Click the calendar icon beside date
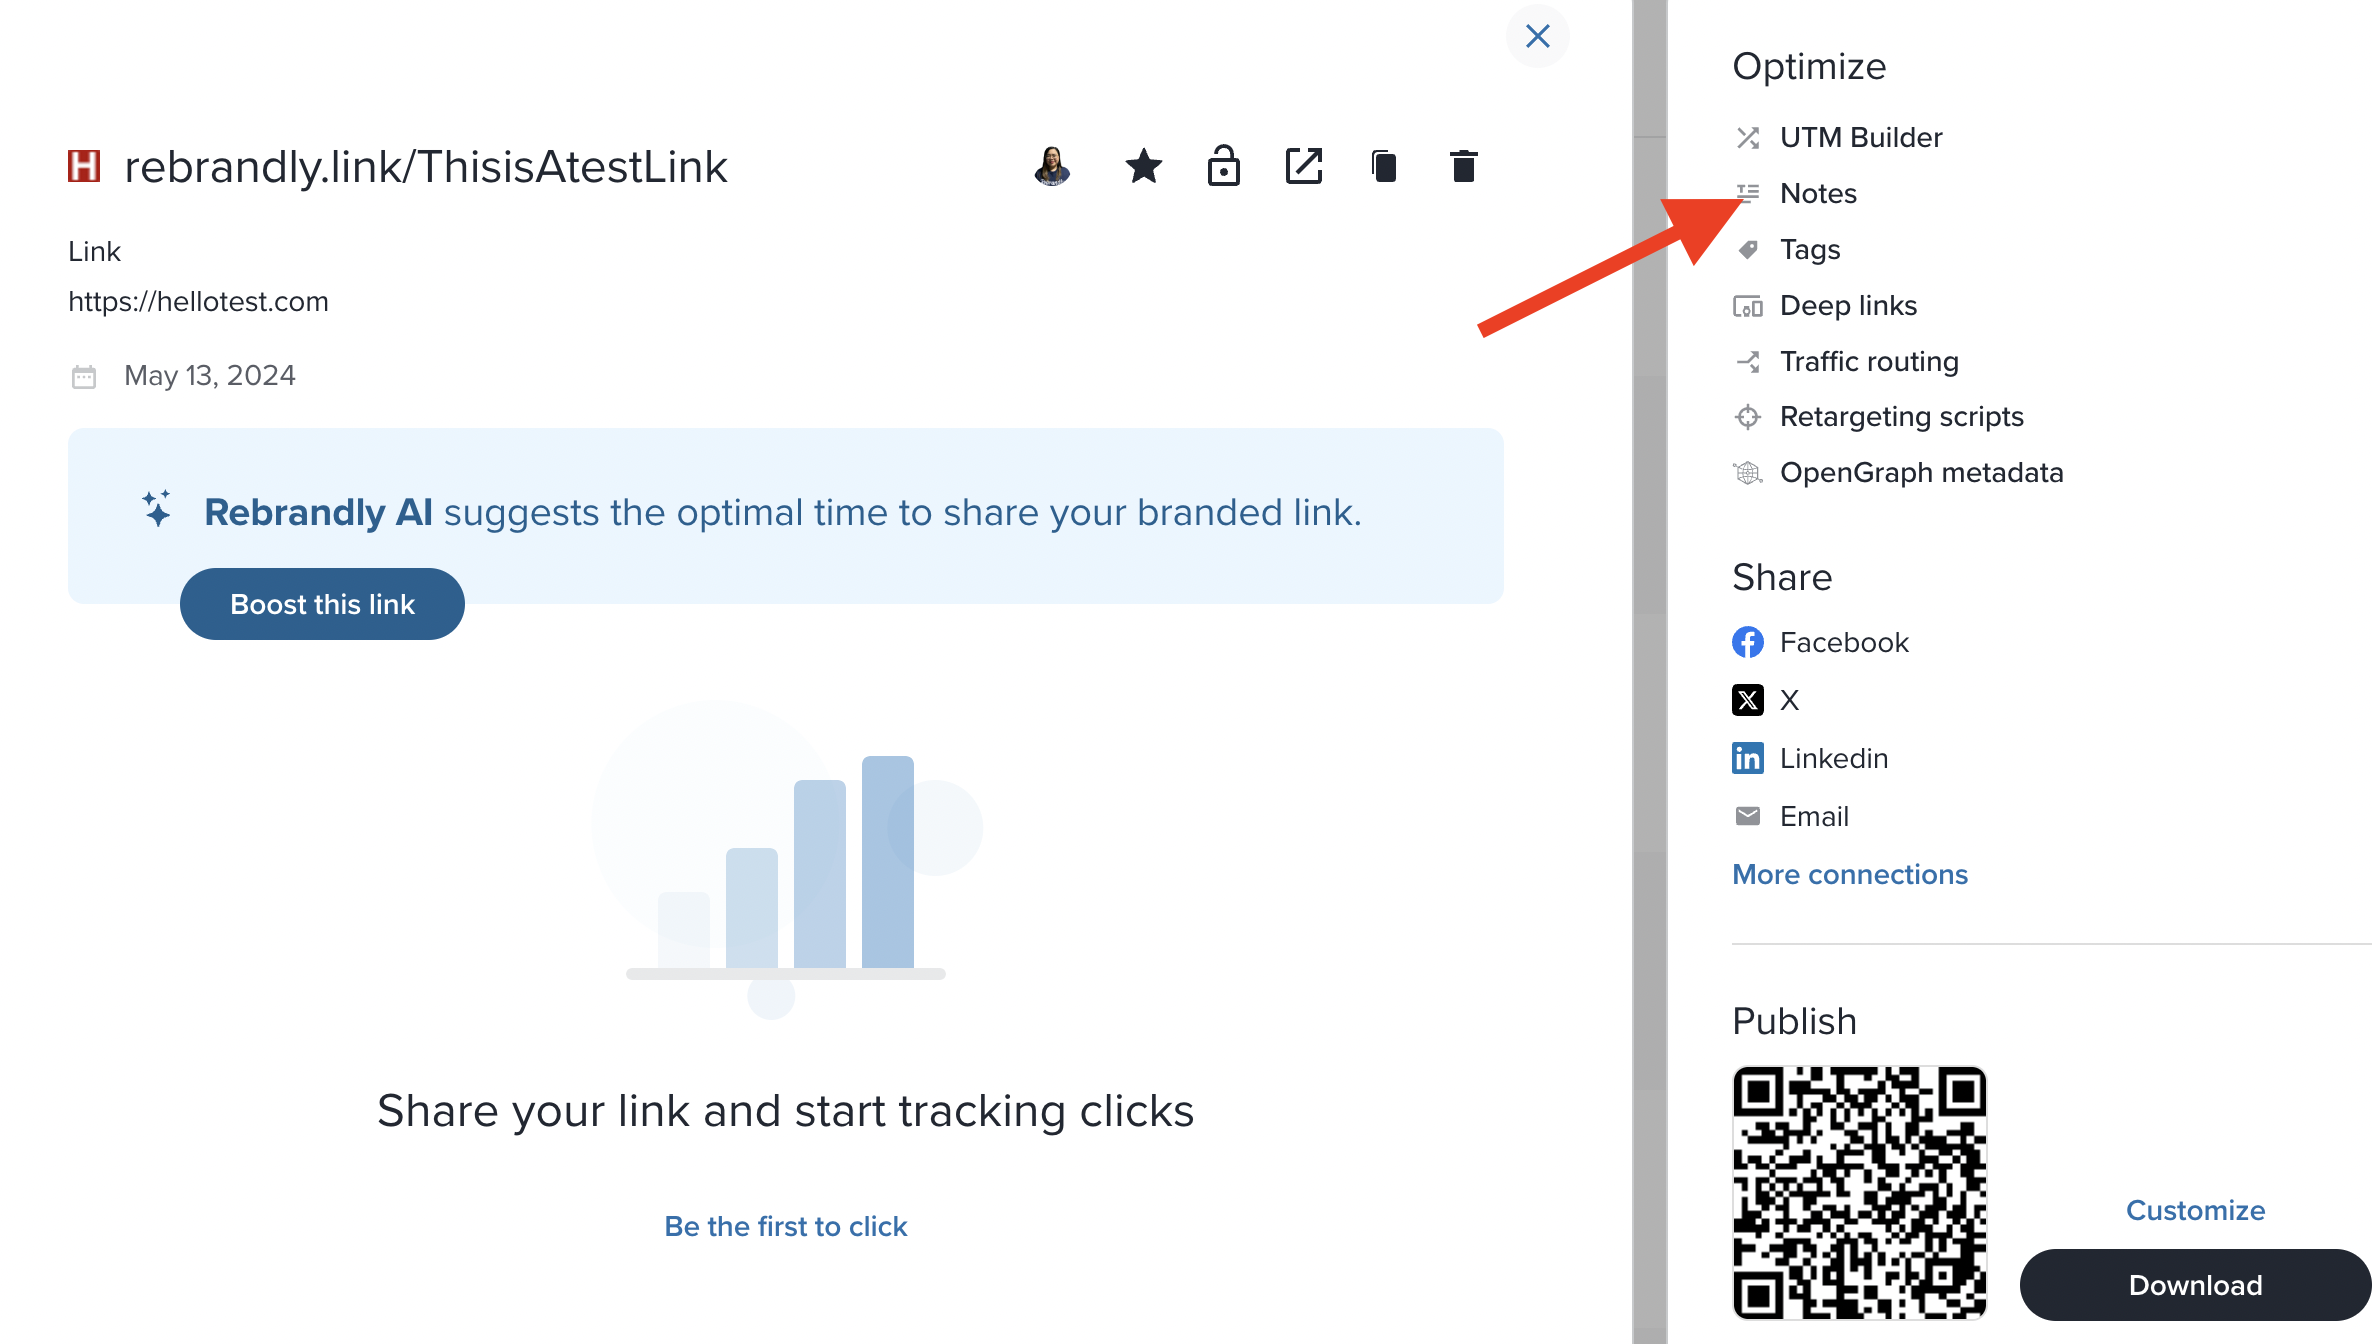This screenshot has height=1344, width=2372. pyautogui.click(x=84, y=376)
